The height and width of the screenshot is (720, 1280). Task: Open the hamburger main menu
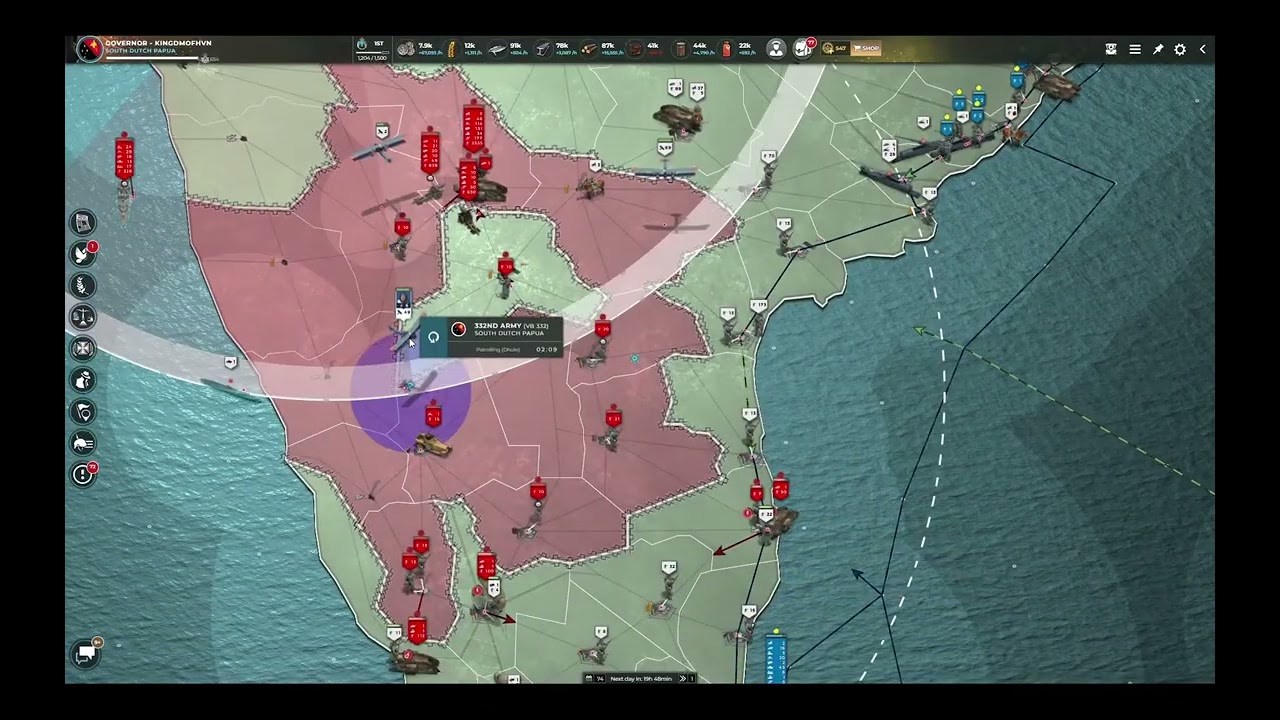[1135, 49]
